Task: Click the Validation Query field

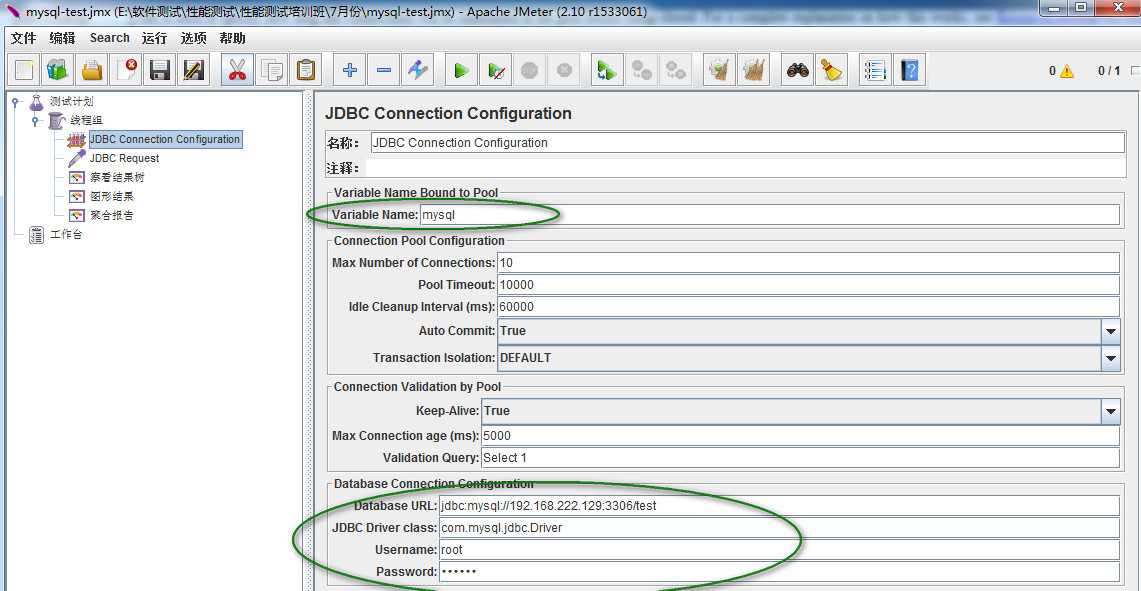Action: [800, 458]
